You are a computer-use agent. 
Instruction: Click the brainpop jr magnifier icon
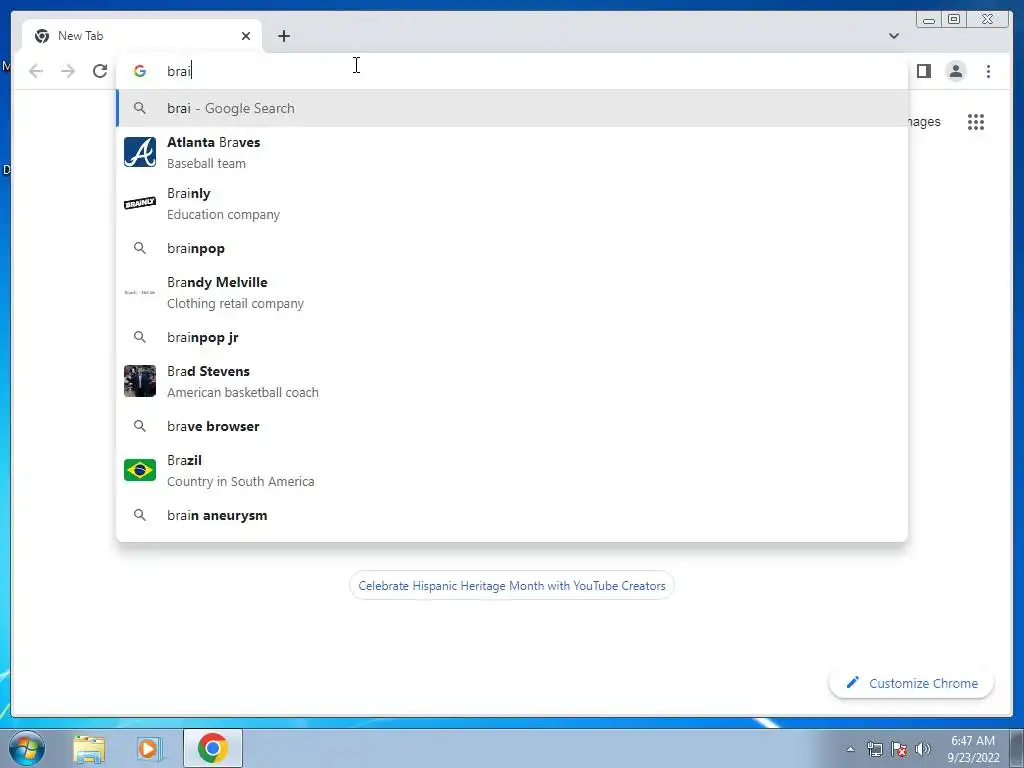pyautogui.click(x=140, y=337)
